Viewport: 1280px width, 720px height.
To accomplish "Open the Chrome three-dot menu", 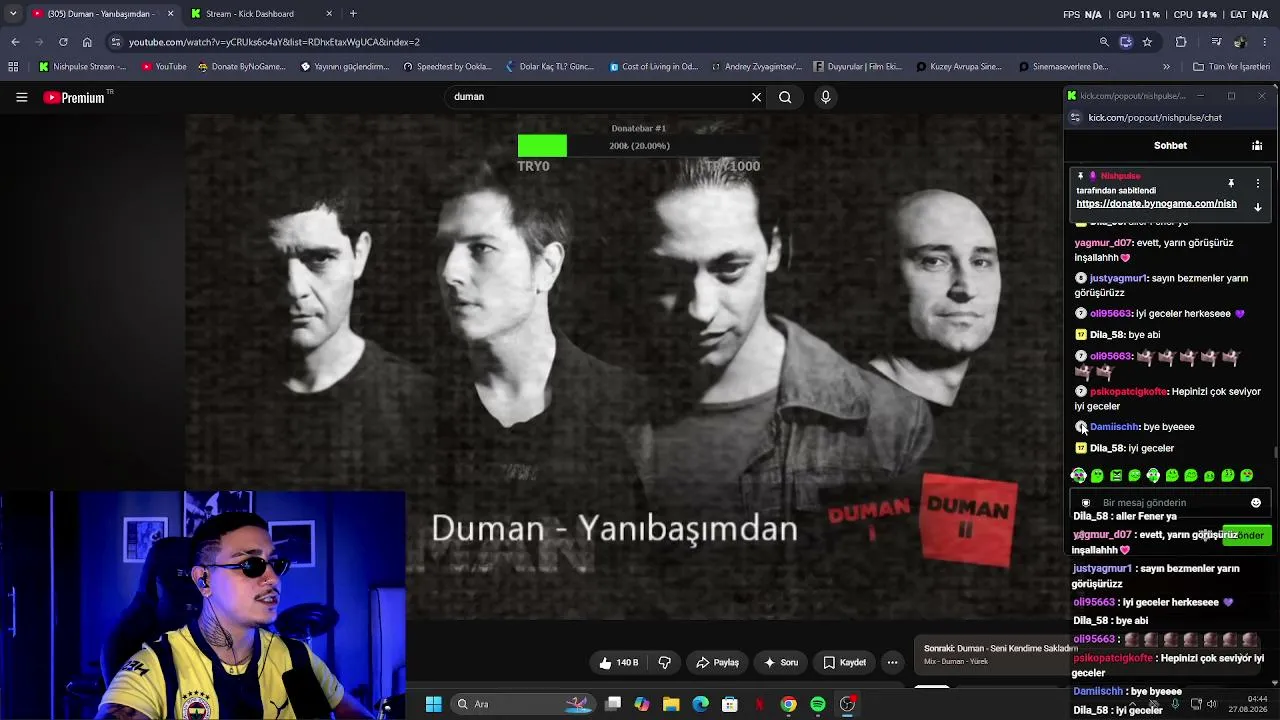I will pos(1266,42).
